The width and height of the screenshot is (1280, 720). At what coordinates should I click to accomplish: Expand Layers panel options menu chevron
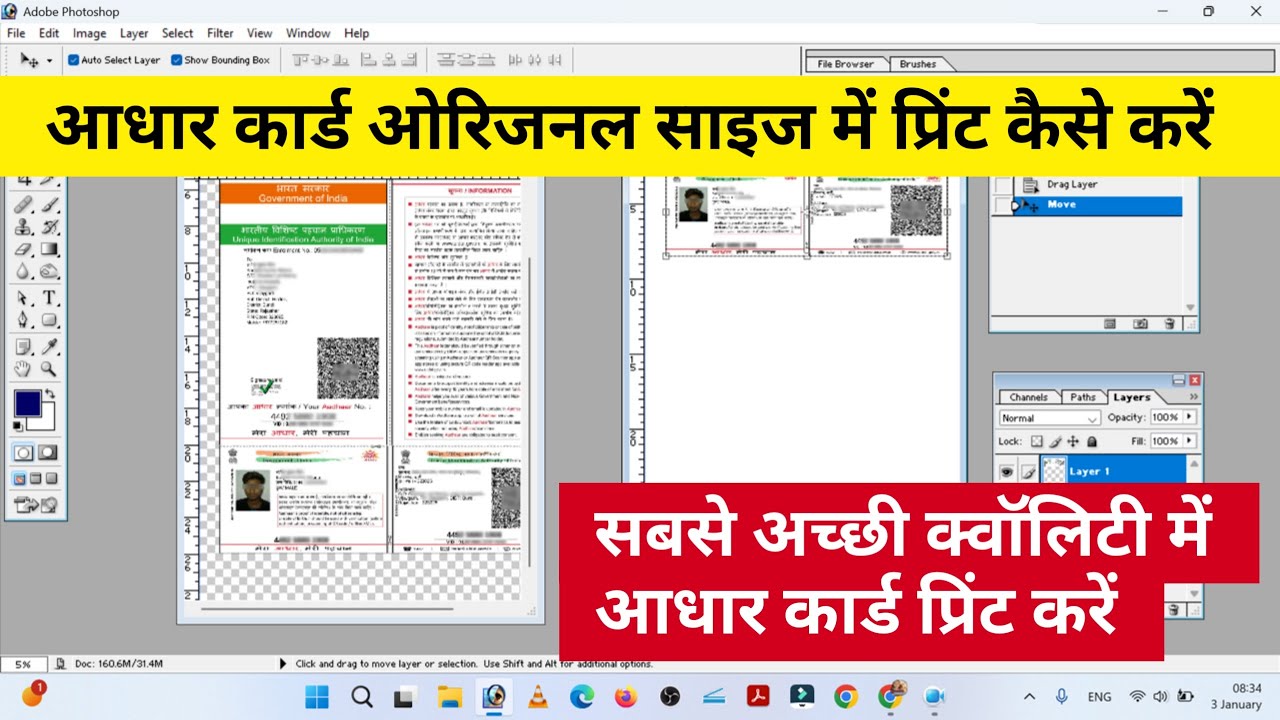1194,396
